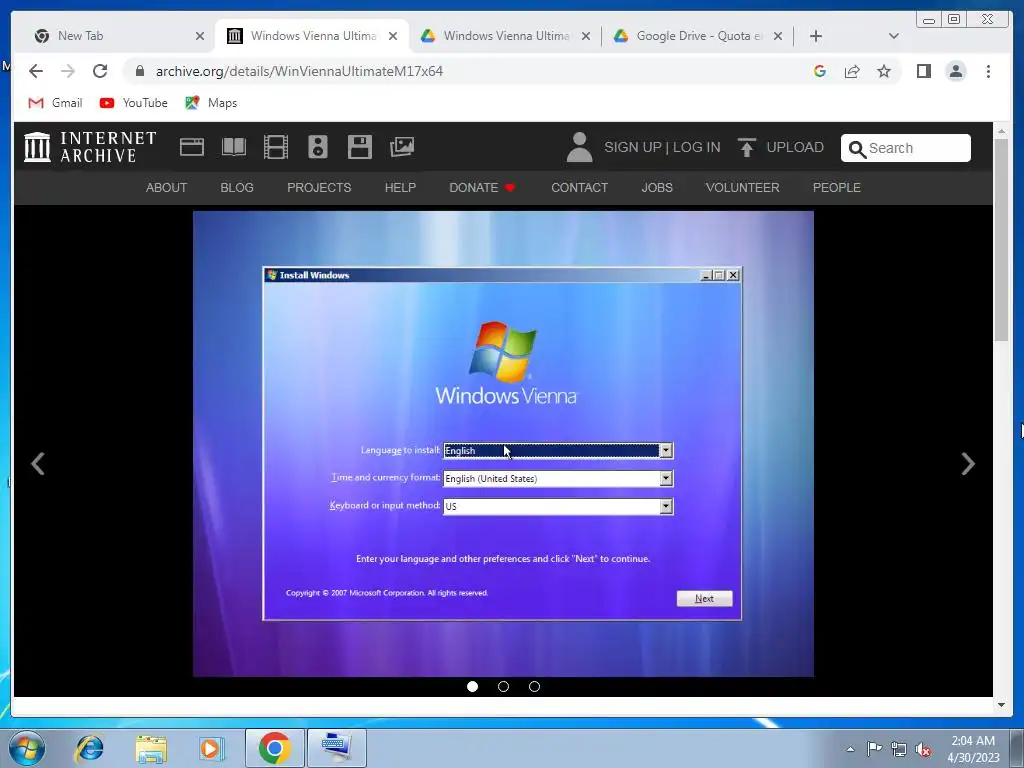Screen dimensions: 1024x768
Task: Open the JOBS link
Action: coord(657,187)
